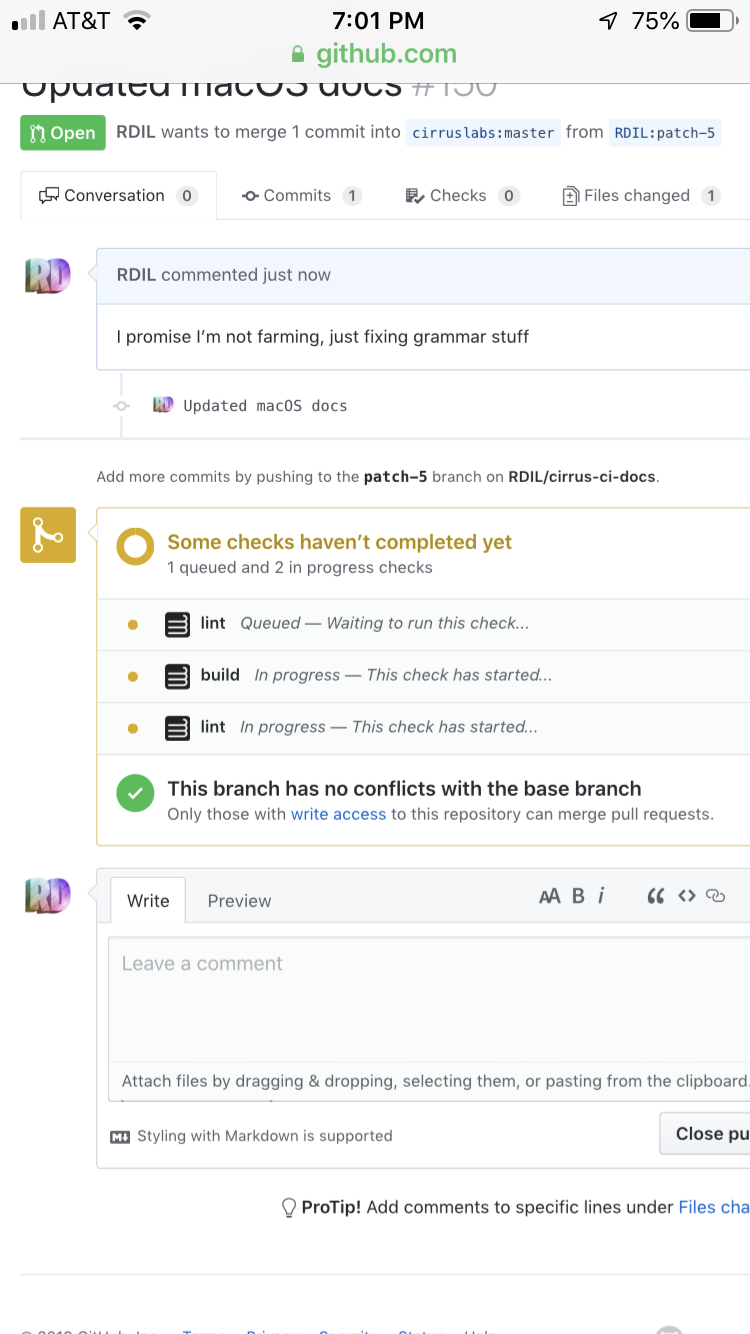Insert a blockquote using the quote icon

(x=656, y=895)
